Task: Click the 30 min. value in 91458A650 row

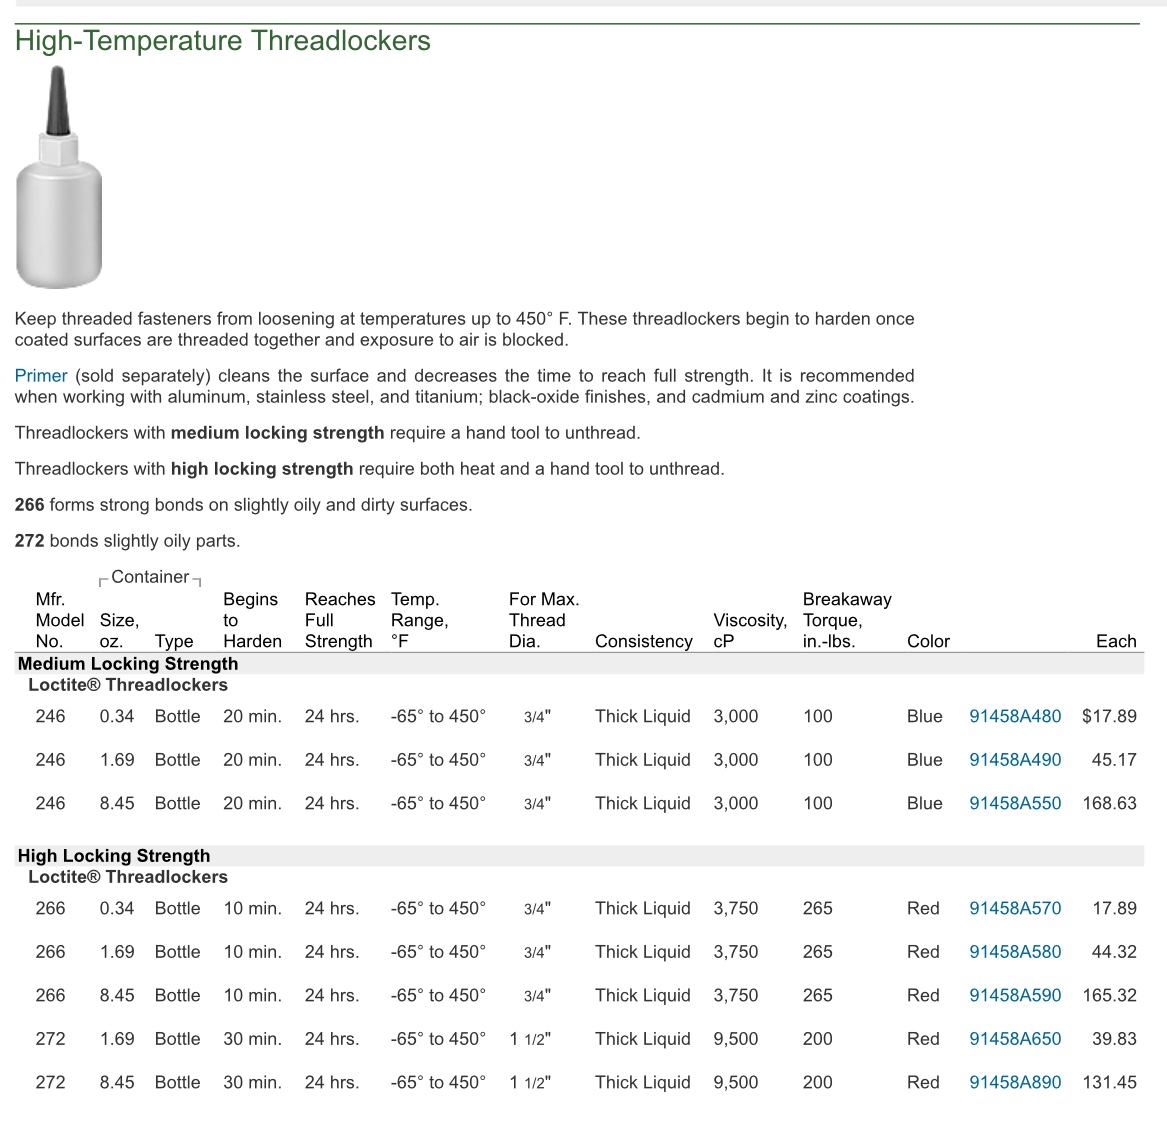Action: (252, 1038)
